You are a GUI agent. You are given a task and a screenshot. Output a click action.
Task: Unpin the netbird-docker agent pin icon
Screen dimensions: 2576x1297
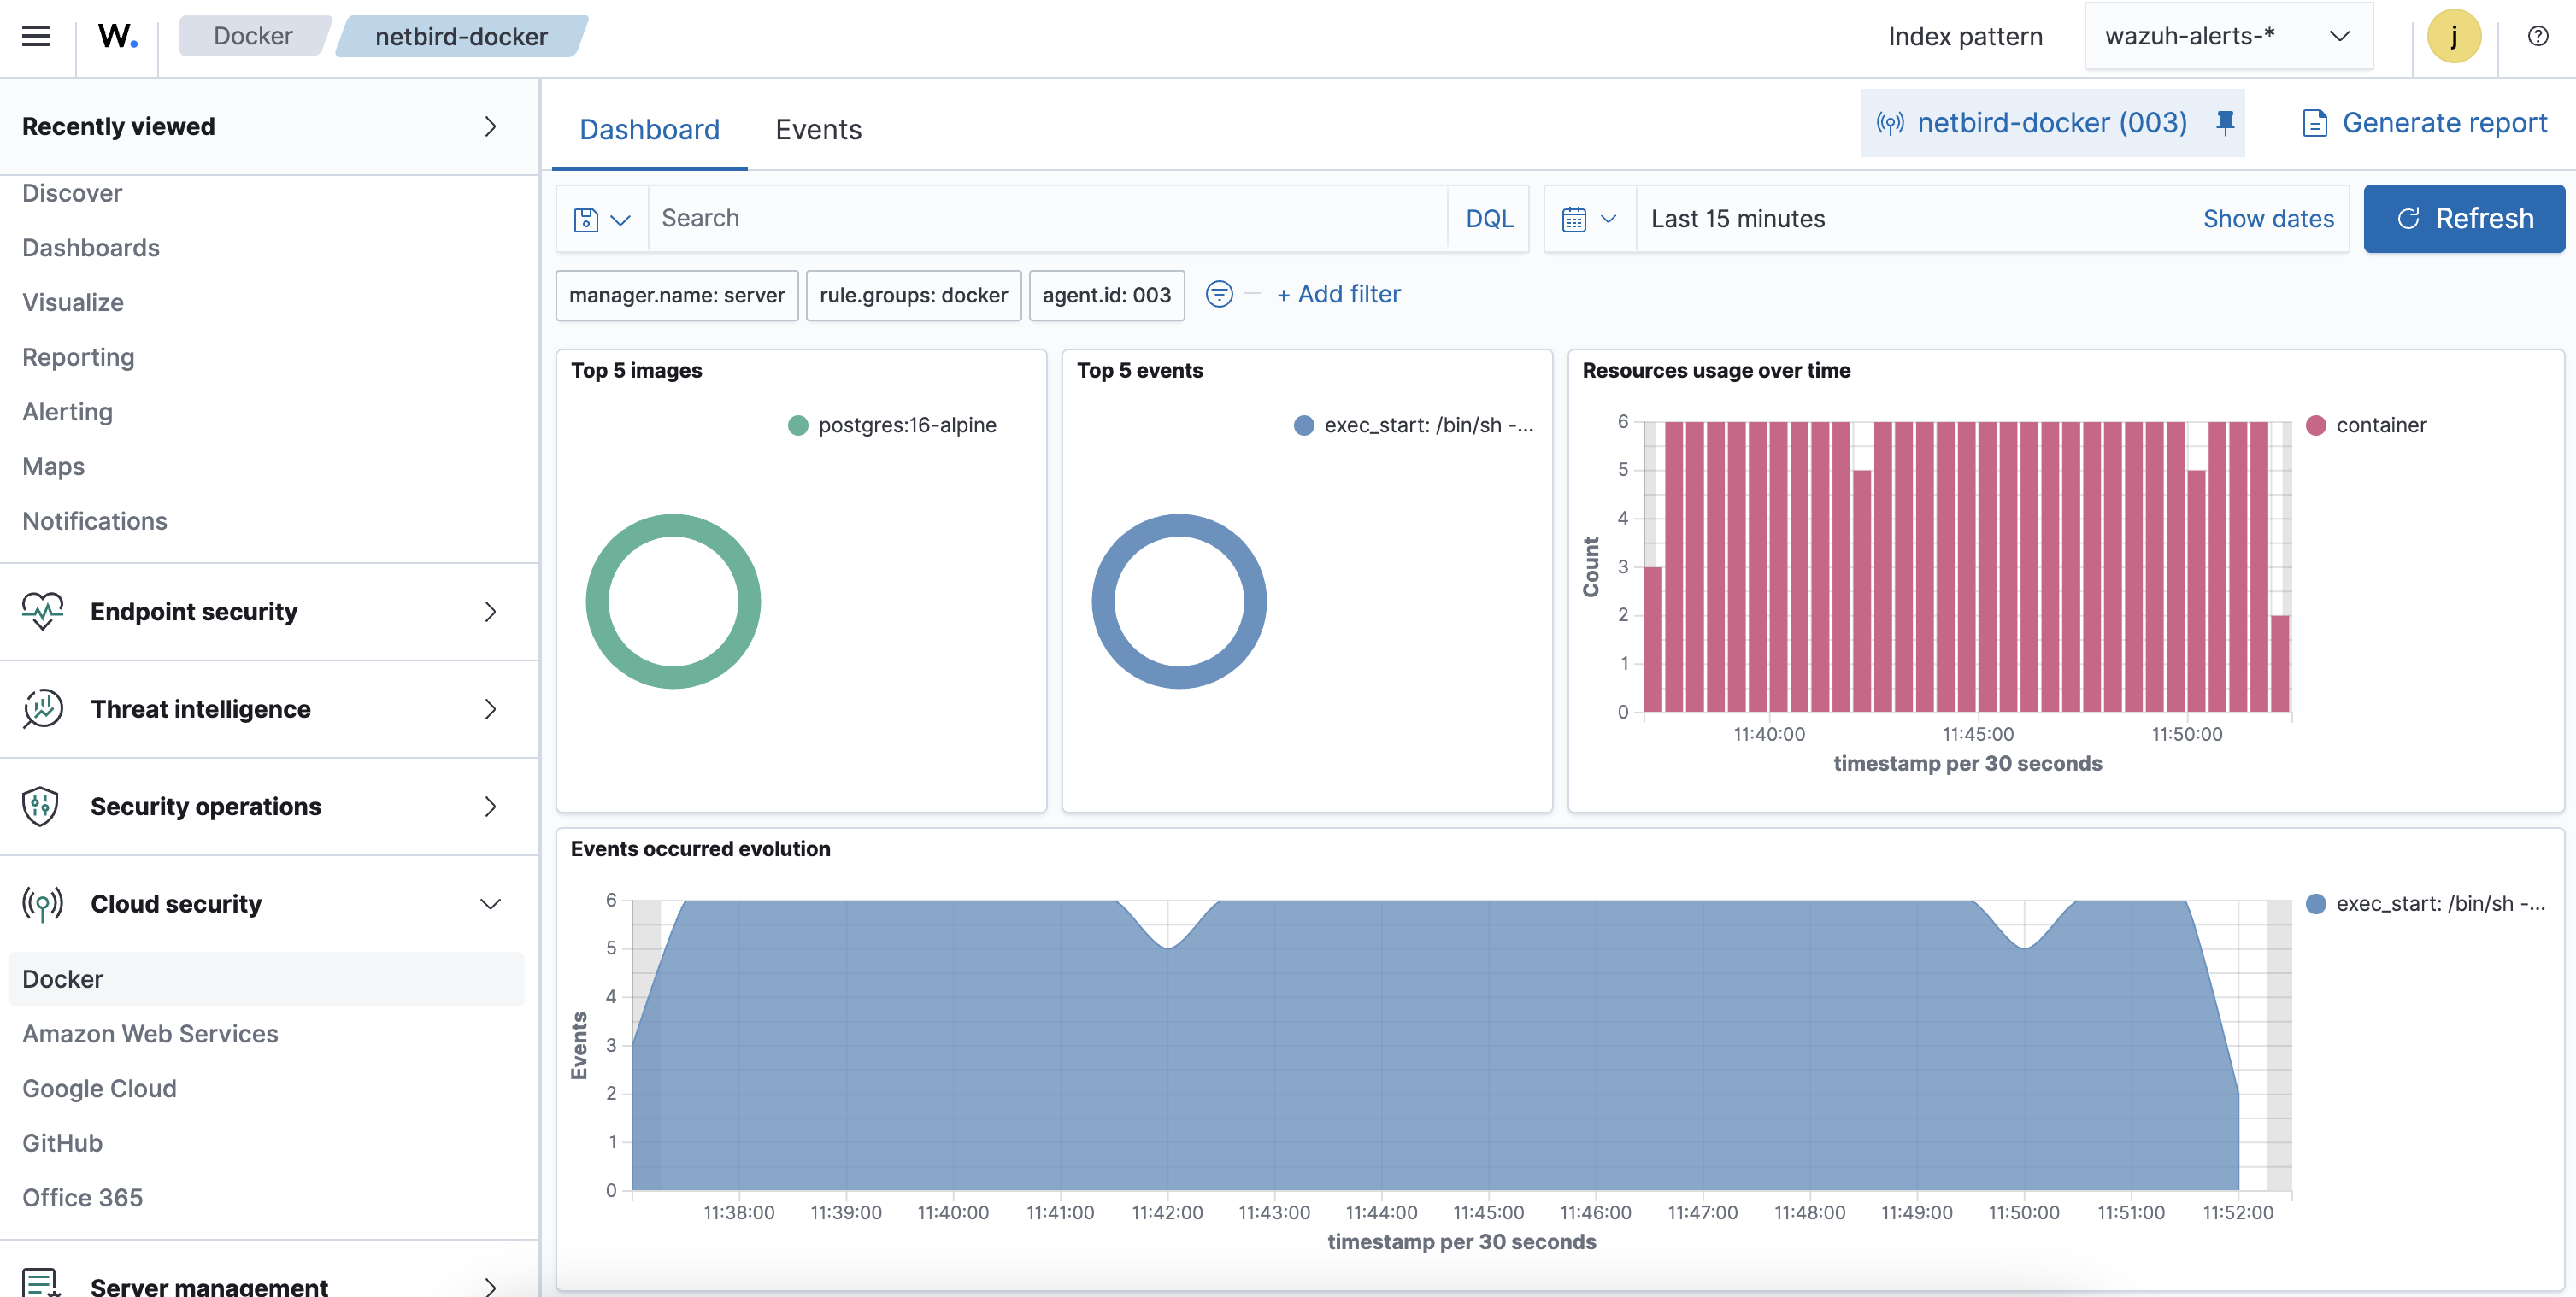2224,123
